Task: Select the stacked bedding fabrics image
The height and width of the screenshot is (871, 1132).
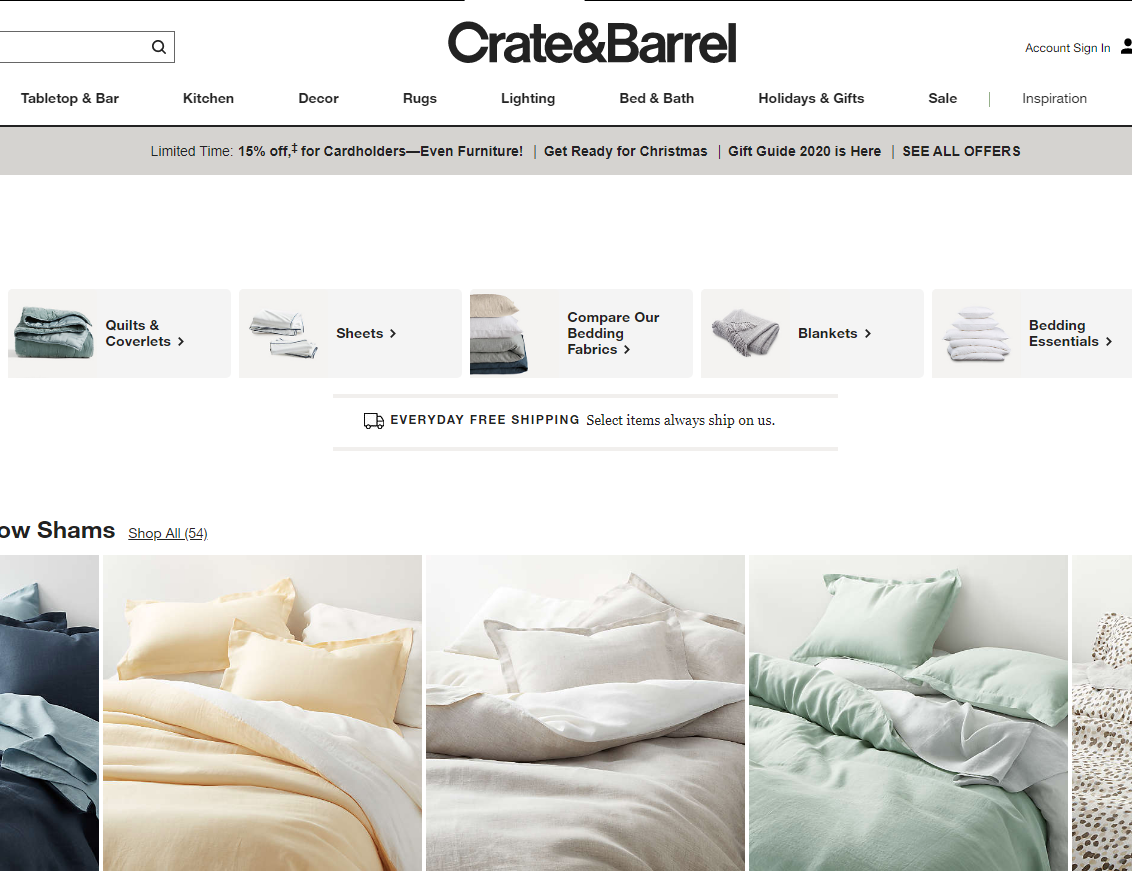Action: 499,334
